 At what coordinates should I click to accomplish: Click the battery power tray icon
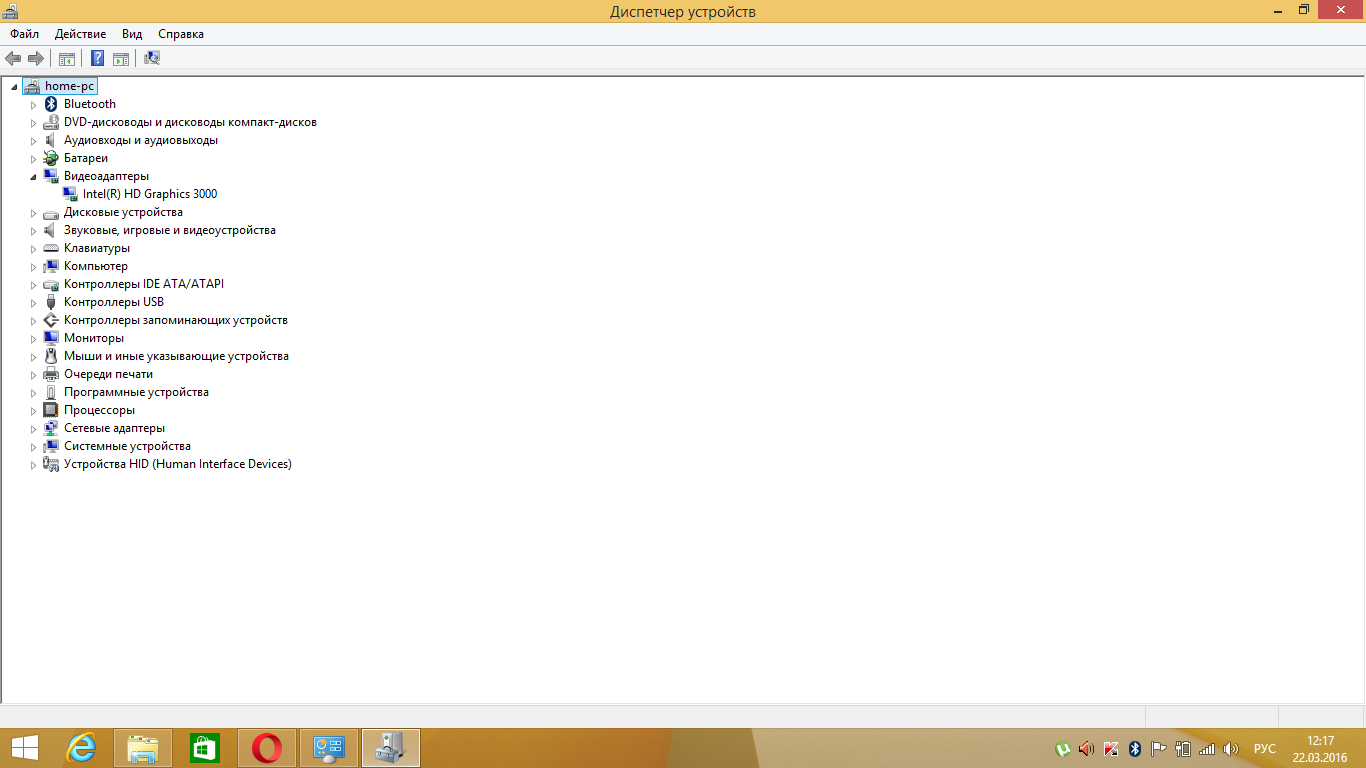point(1183,749)
